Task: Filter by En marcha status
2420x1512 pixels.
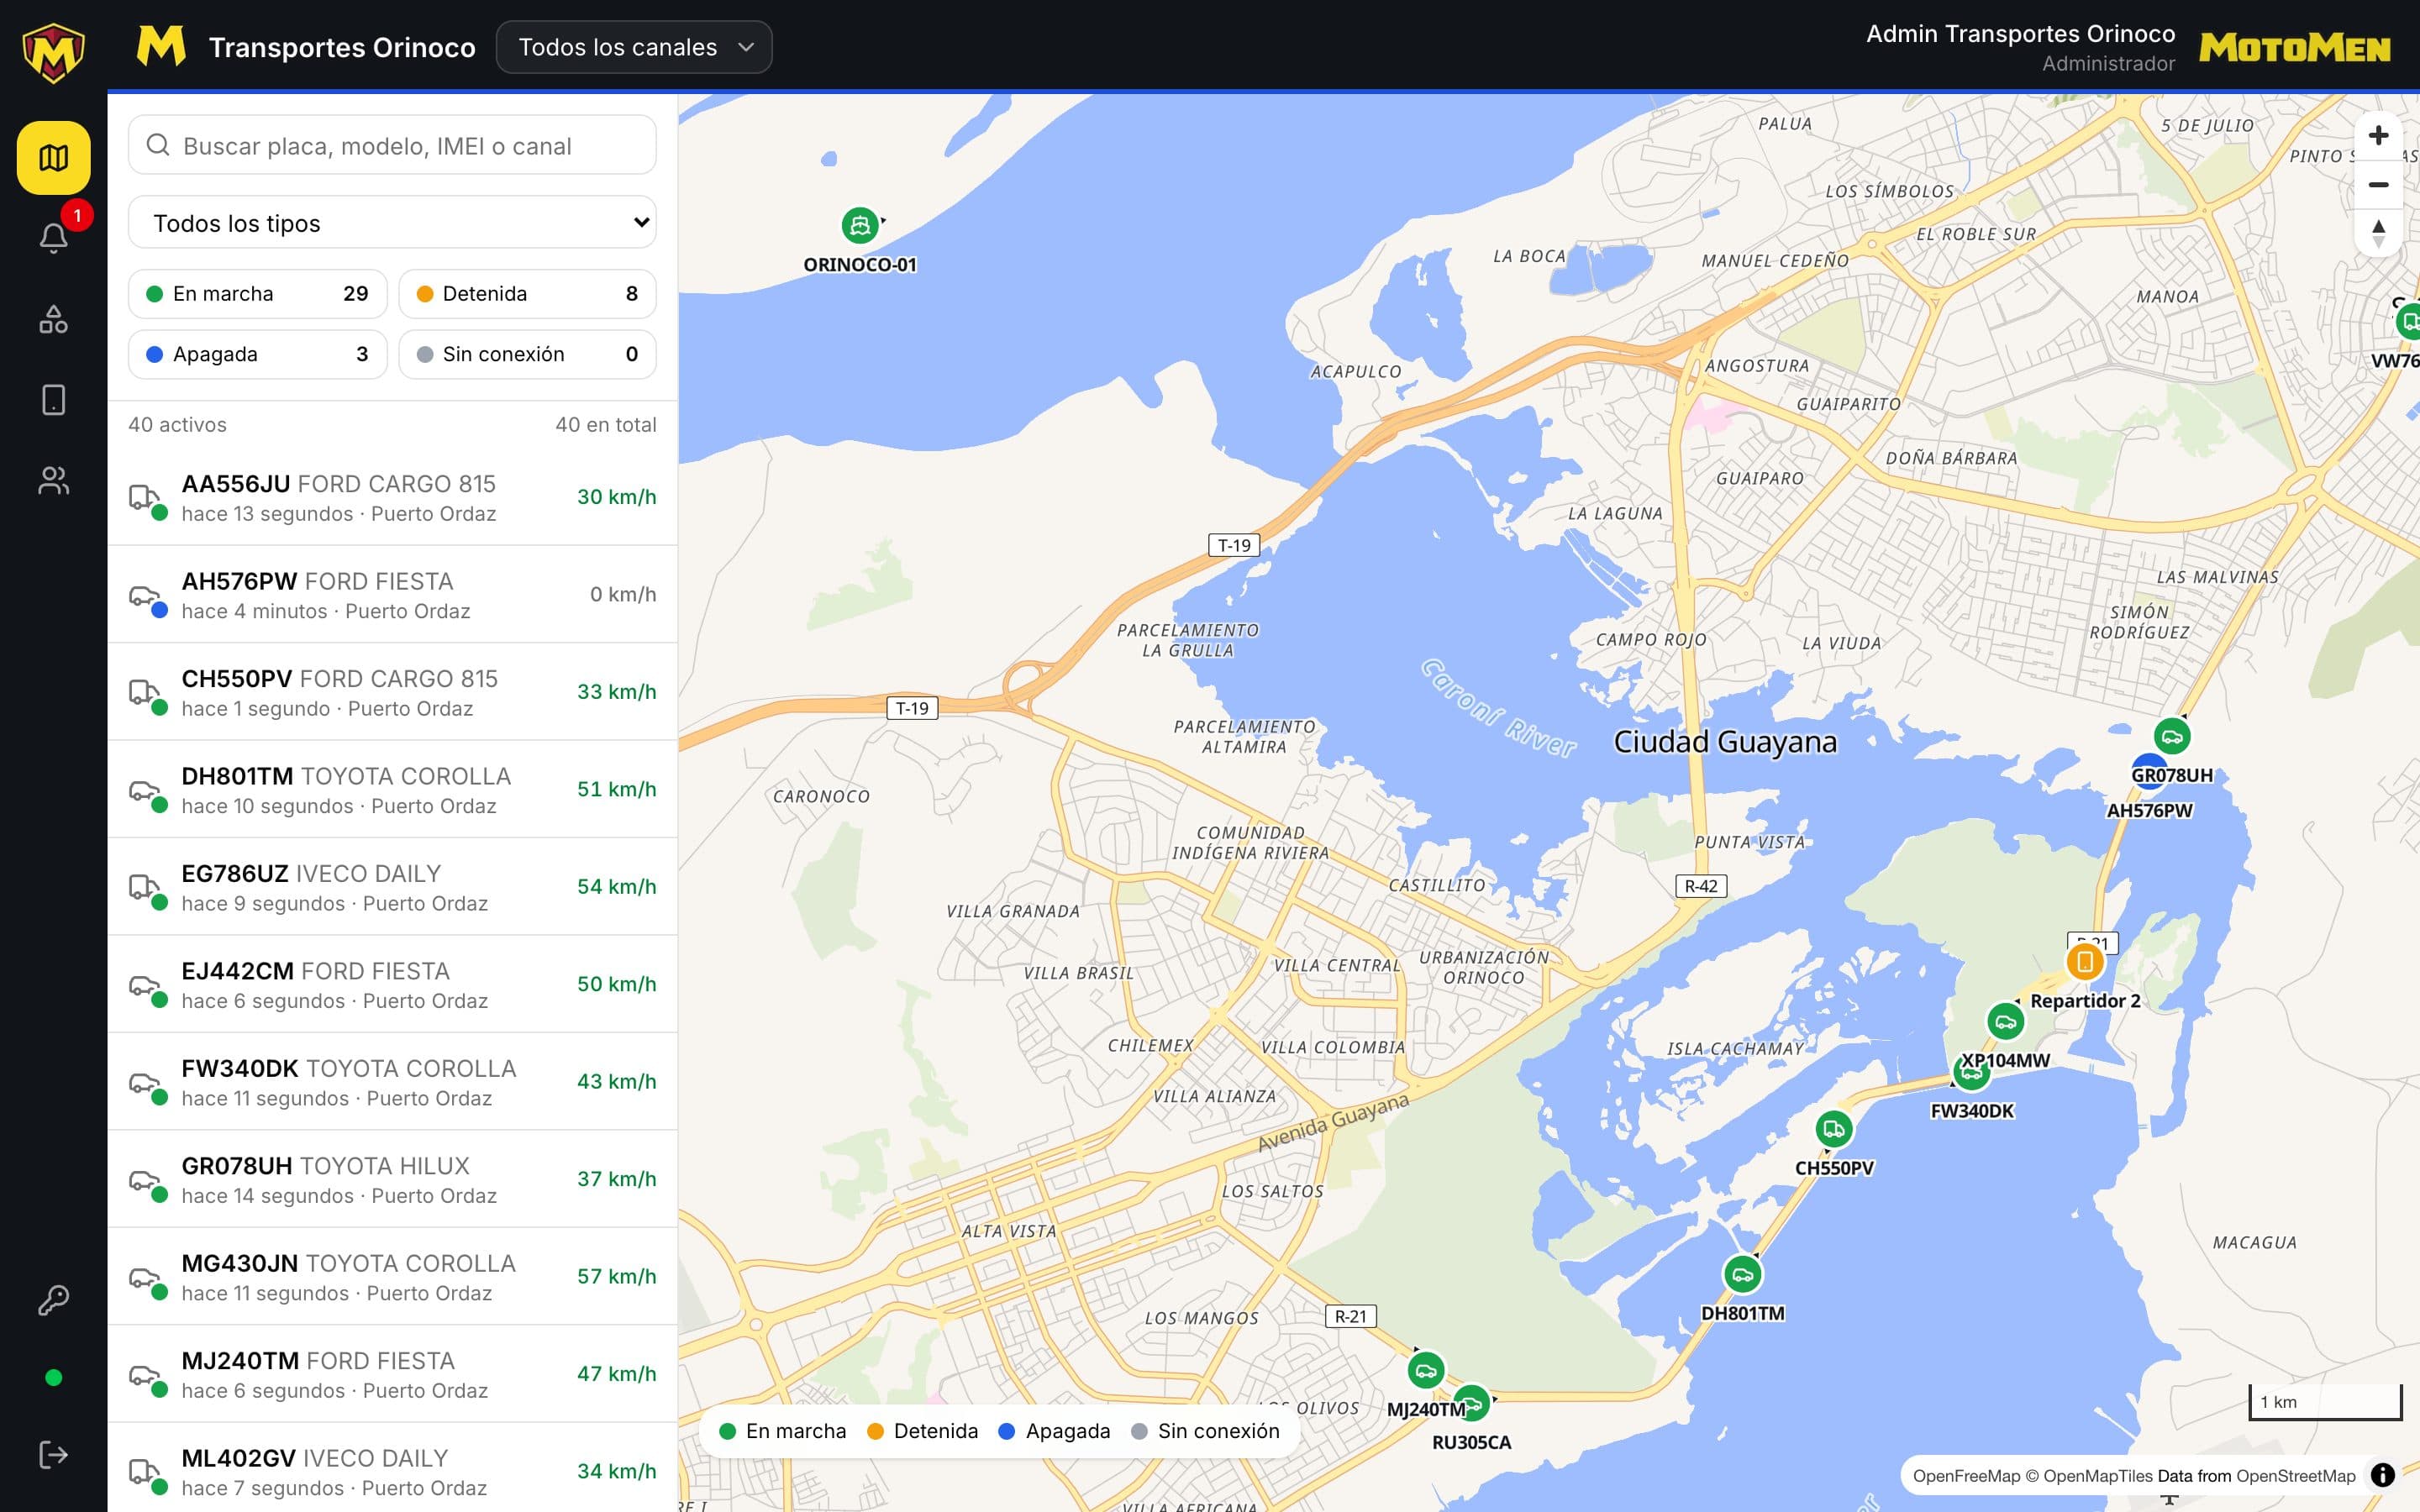Action: coord(258,294)
